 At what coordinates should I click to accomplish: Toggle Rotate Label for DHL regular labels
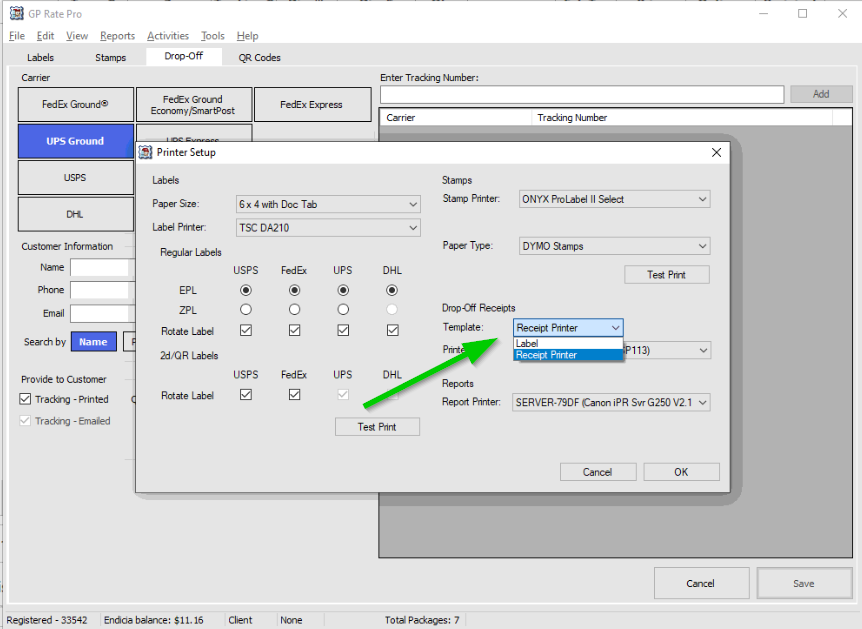pyautogui.click(x=393, y=330)
